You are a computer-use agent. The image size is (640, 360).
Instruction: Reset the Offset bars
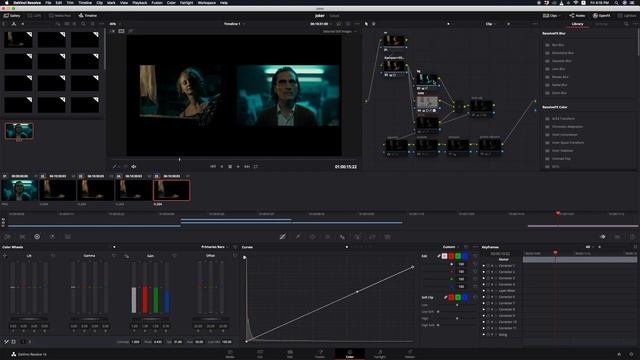[x=235, y=256]
